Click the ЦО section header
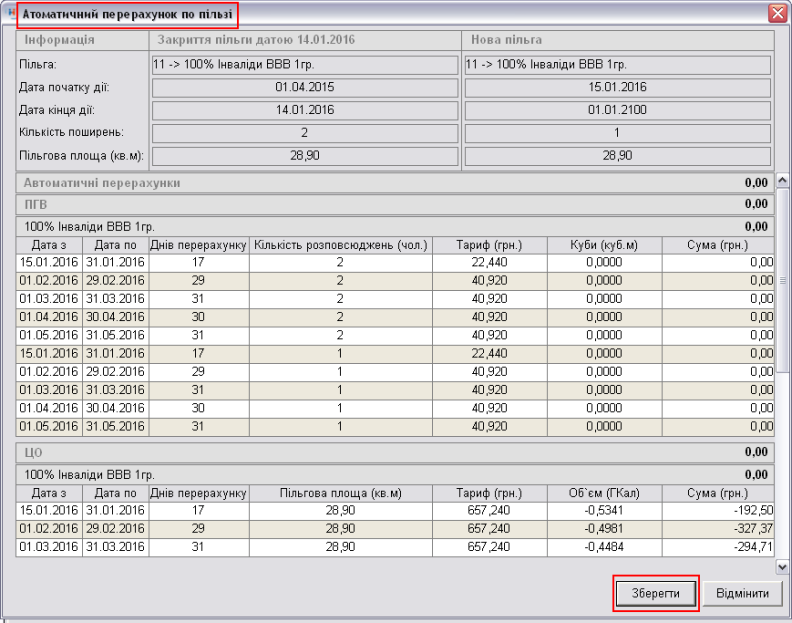The width and height of the screenshot is (792, 623). coord(394,453)
